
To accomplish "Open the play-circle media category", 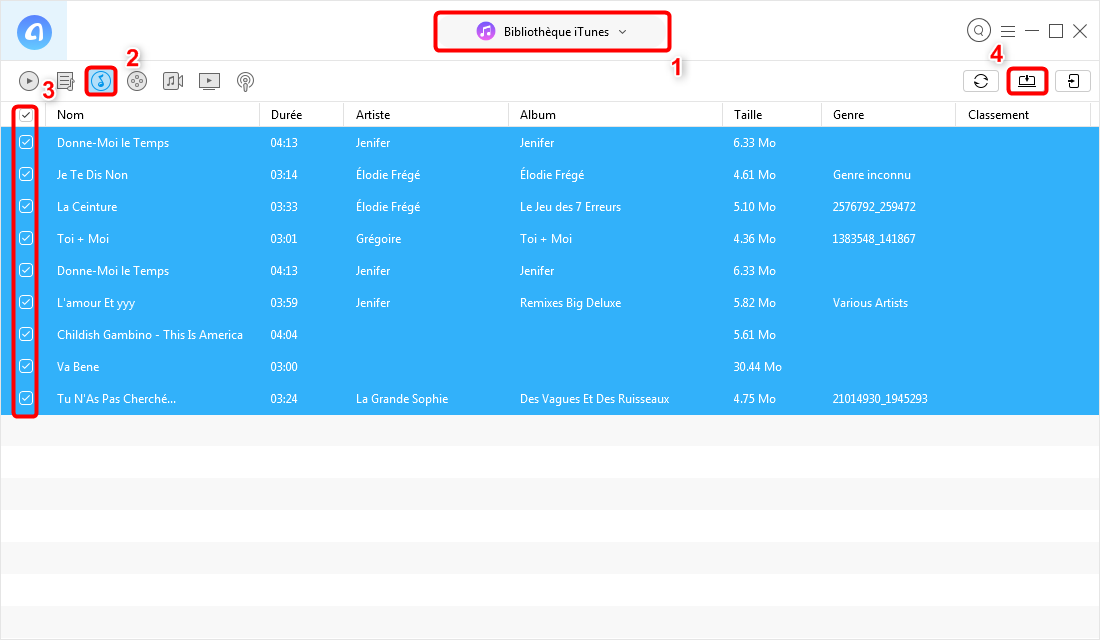I will 29,81.
